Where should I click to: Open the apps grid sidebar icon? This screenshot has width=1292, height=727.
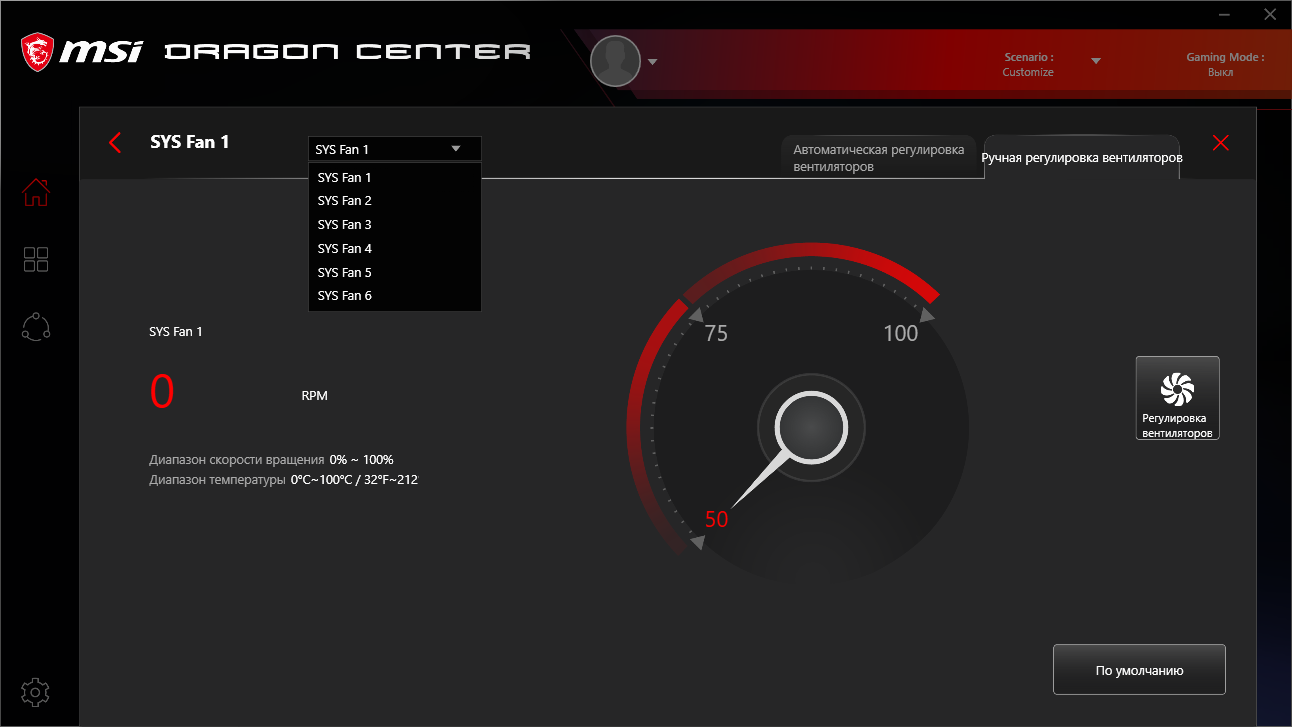[36, 260]
